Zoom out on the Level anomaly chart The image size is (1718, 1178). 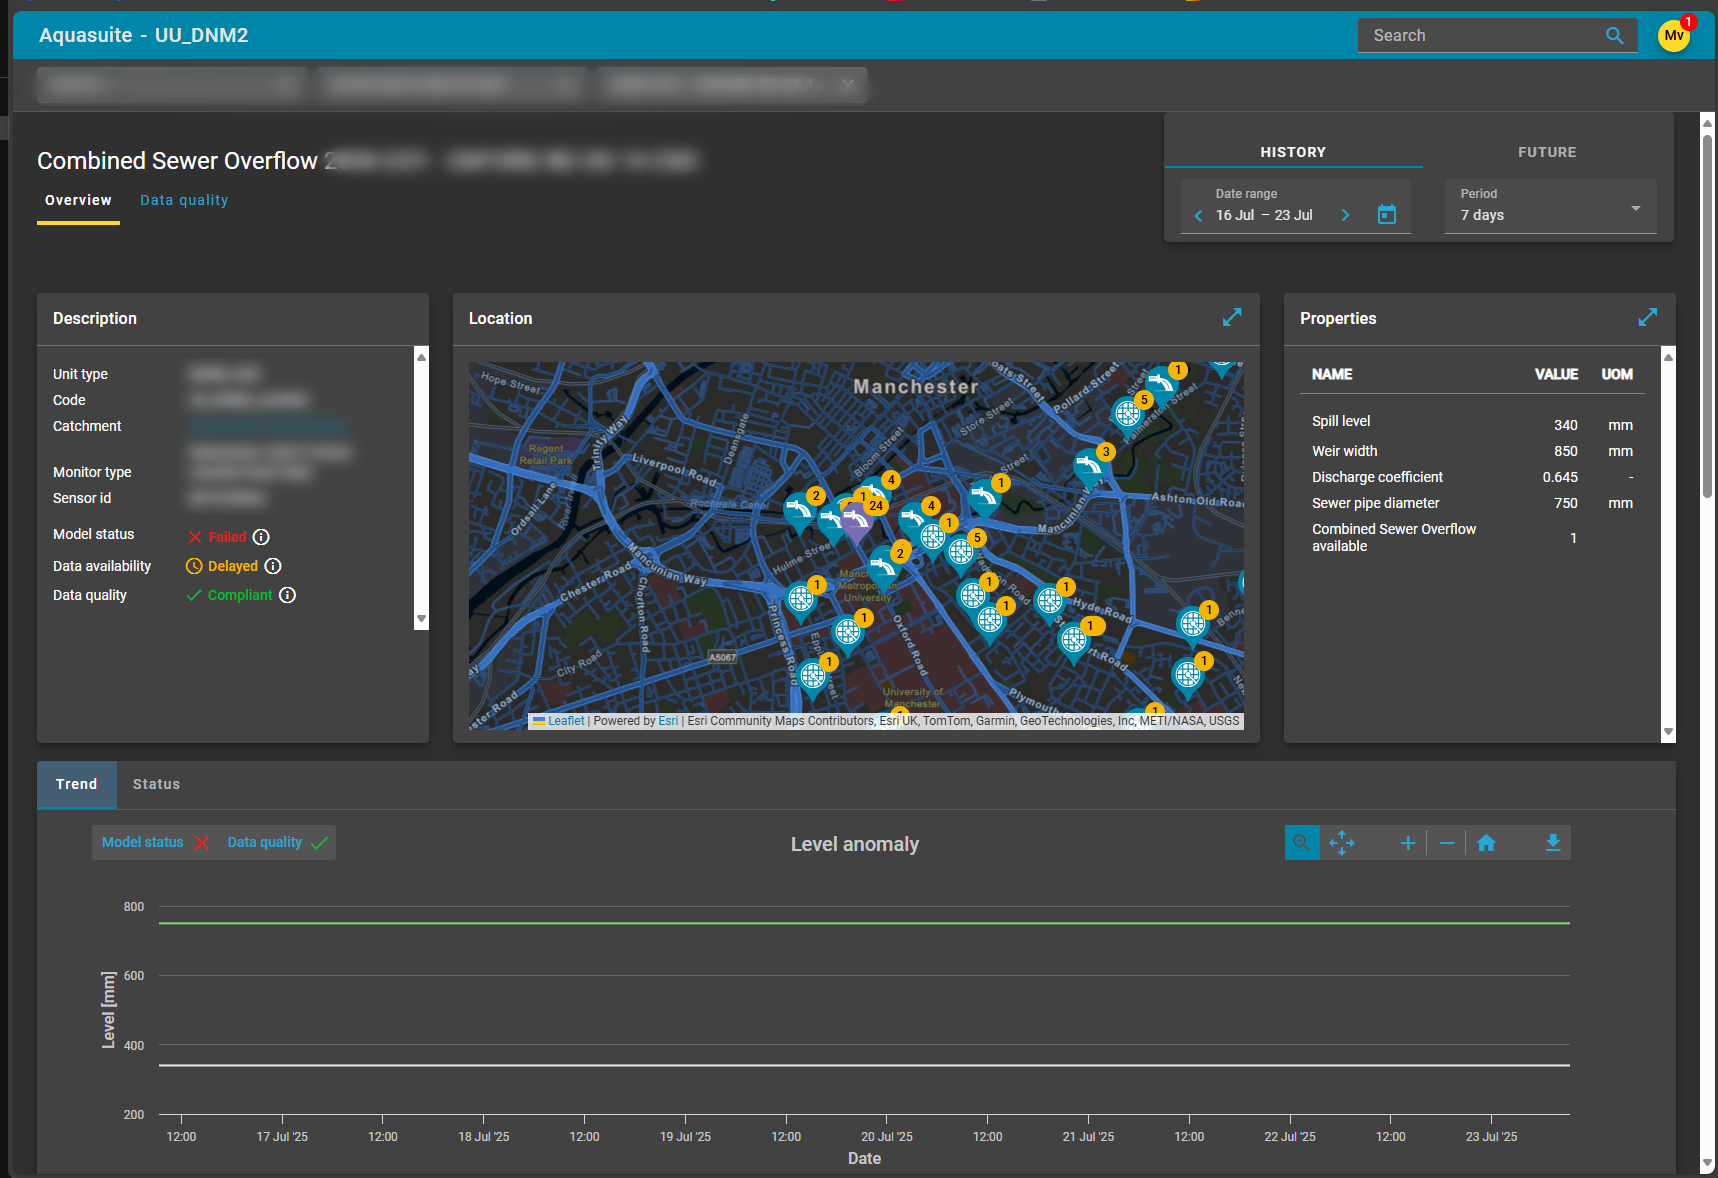1447,843
